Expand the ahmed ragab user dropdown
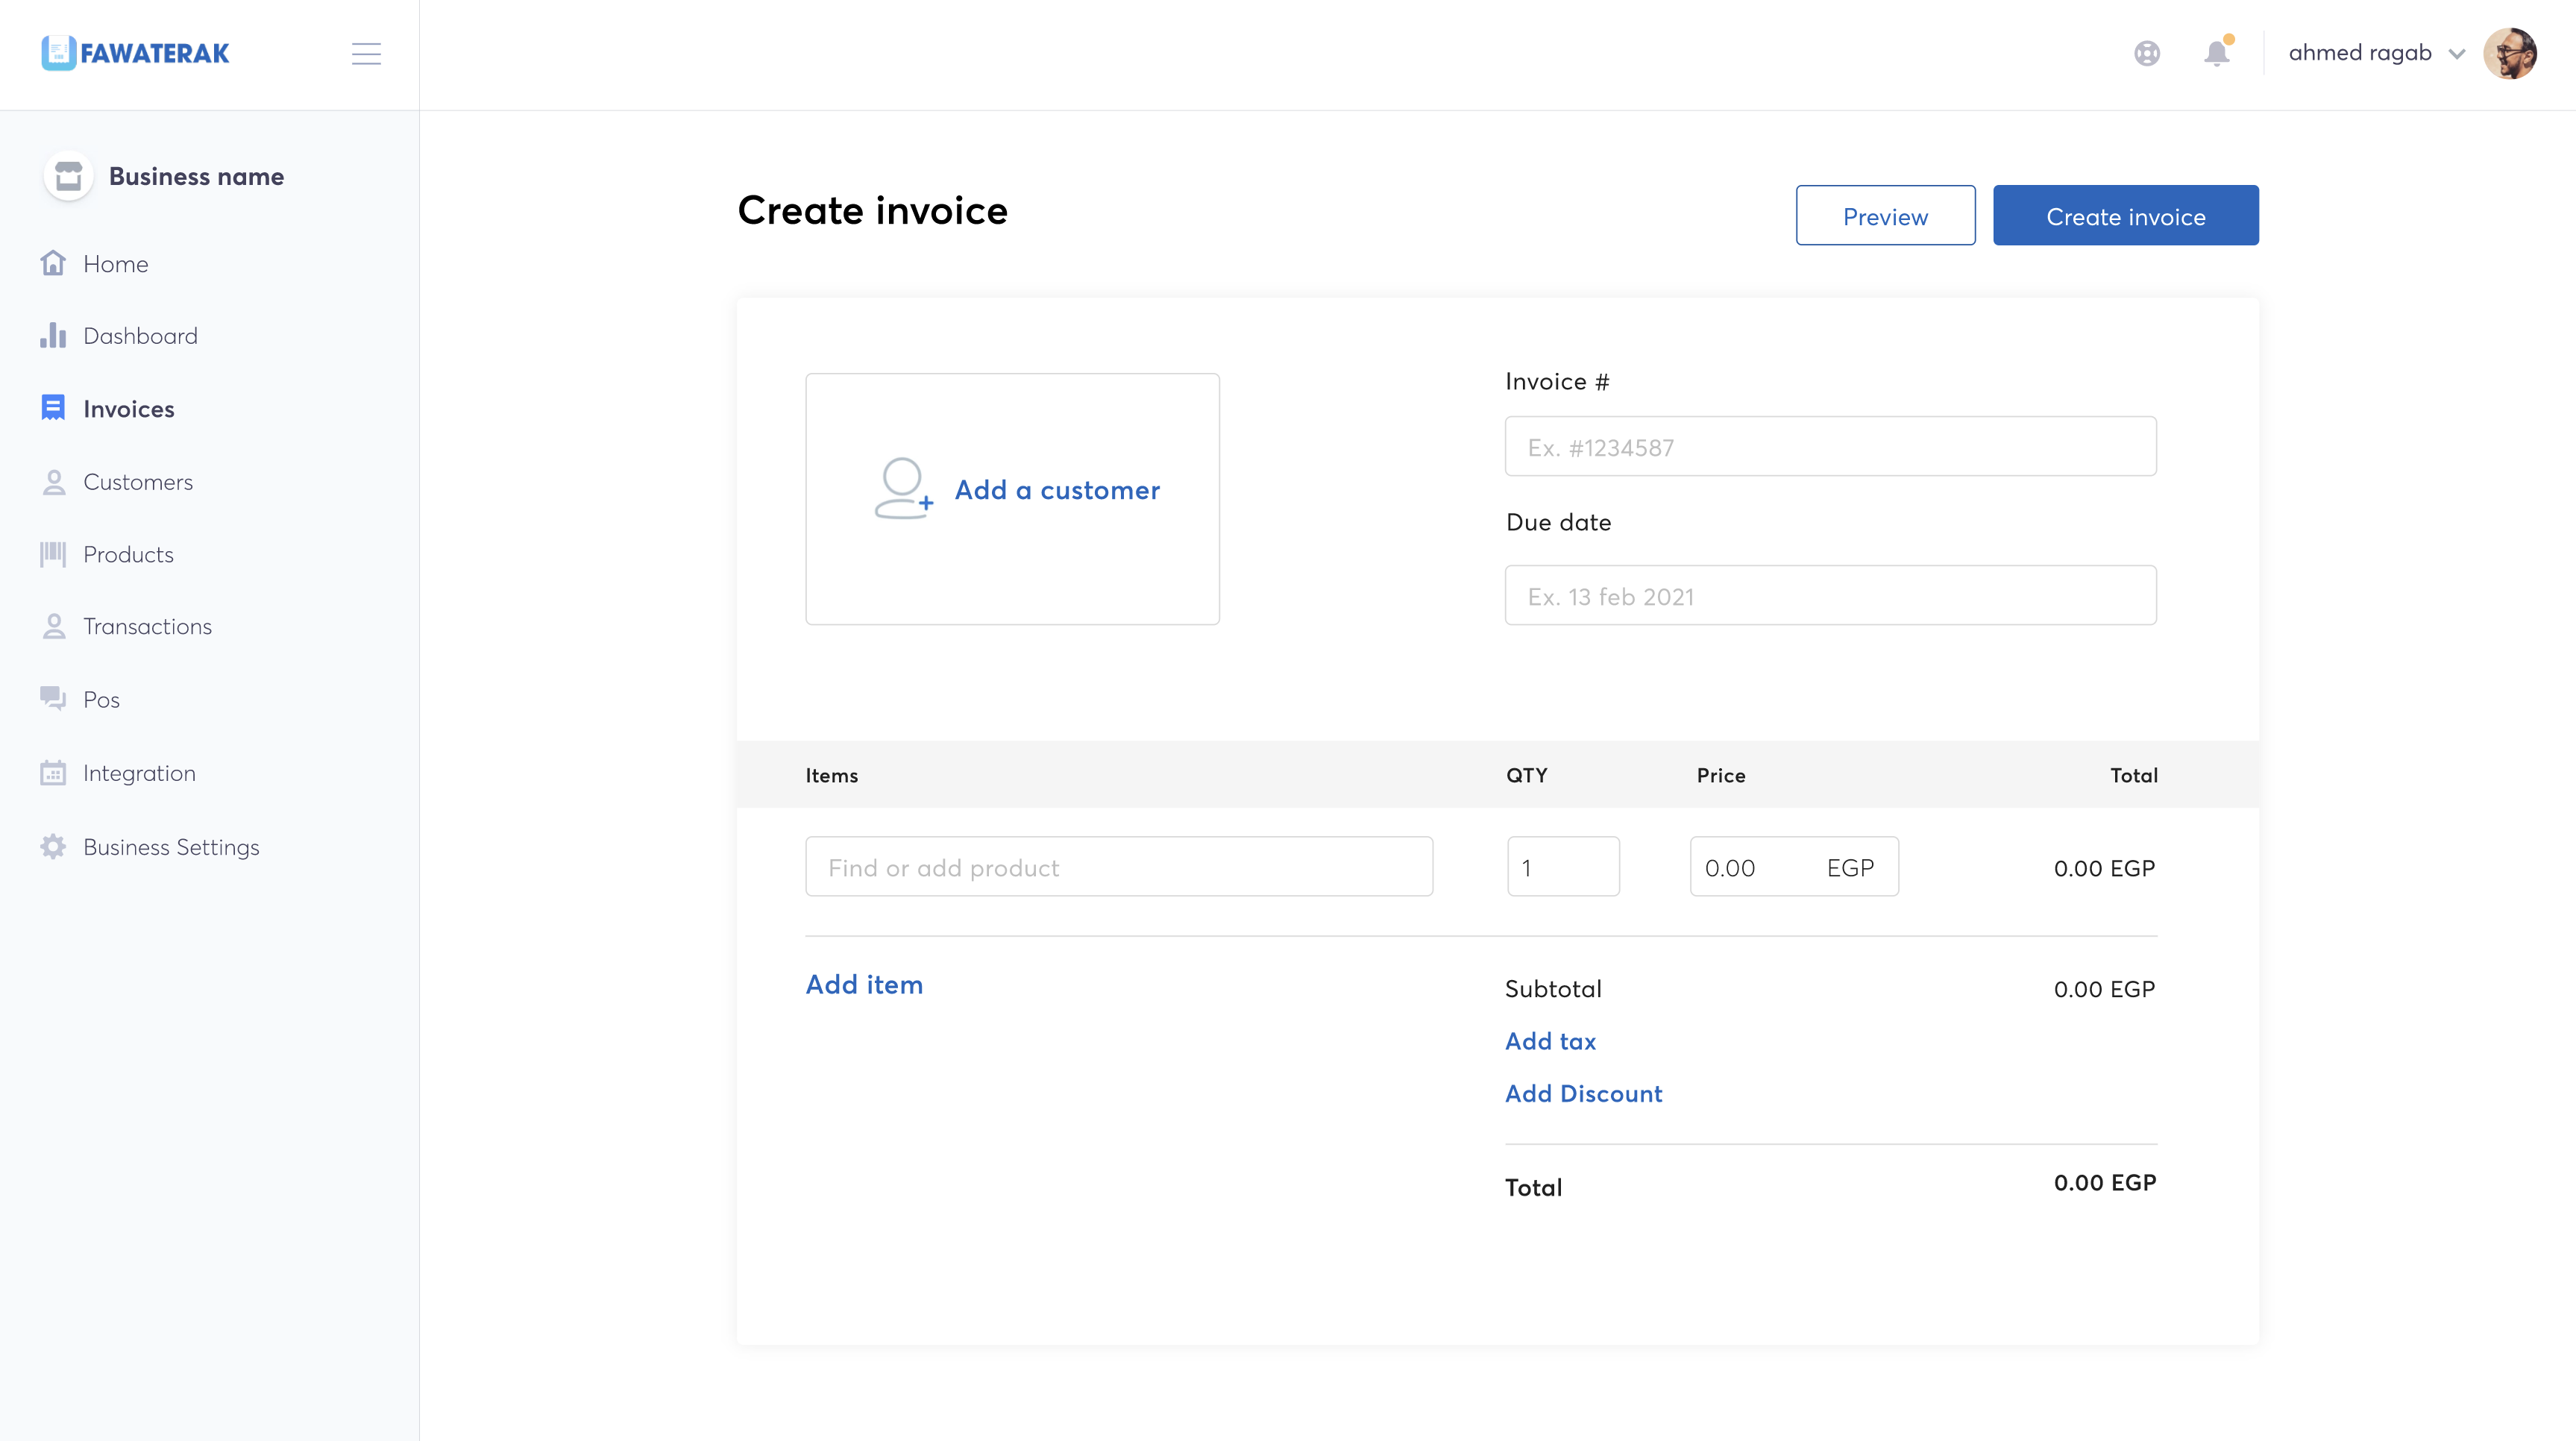2576x1441 pixels. [x=2456, y=54]
